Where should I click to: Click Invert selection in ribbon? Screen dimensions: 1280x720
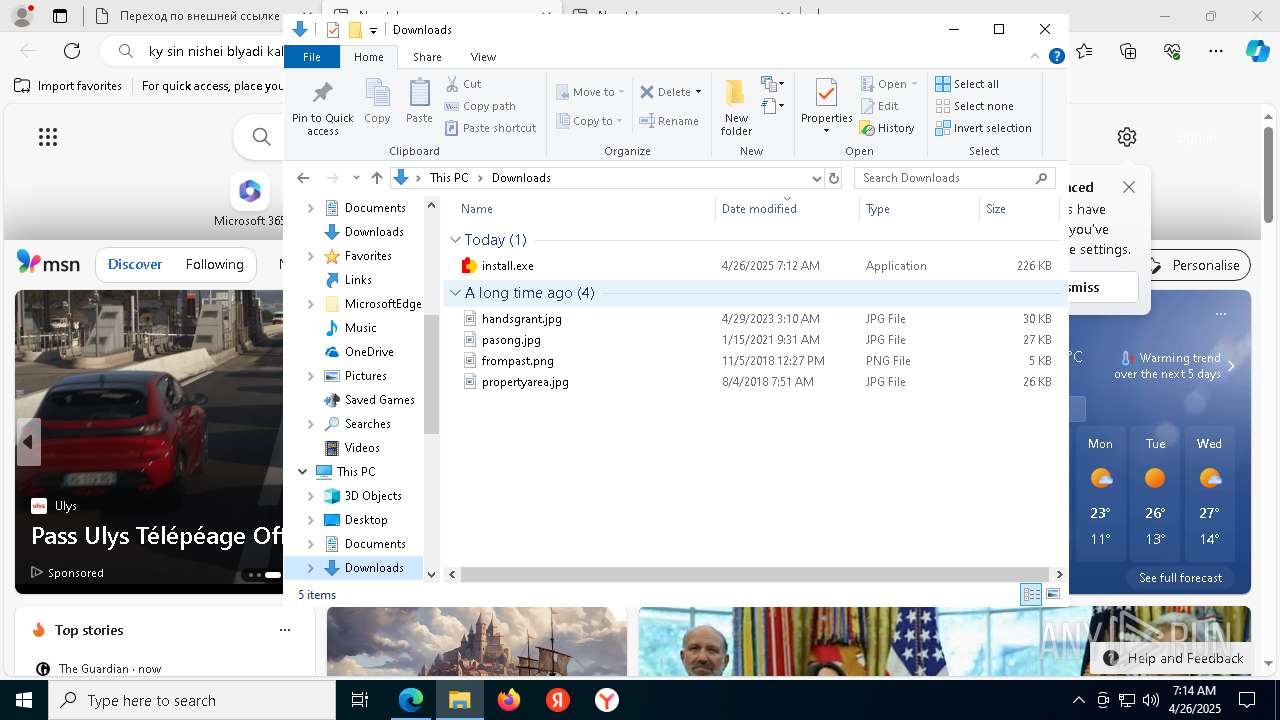pyautogui.click(x=983, y=128)
